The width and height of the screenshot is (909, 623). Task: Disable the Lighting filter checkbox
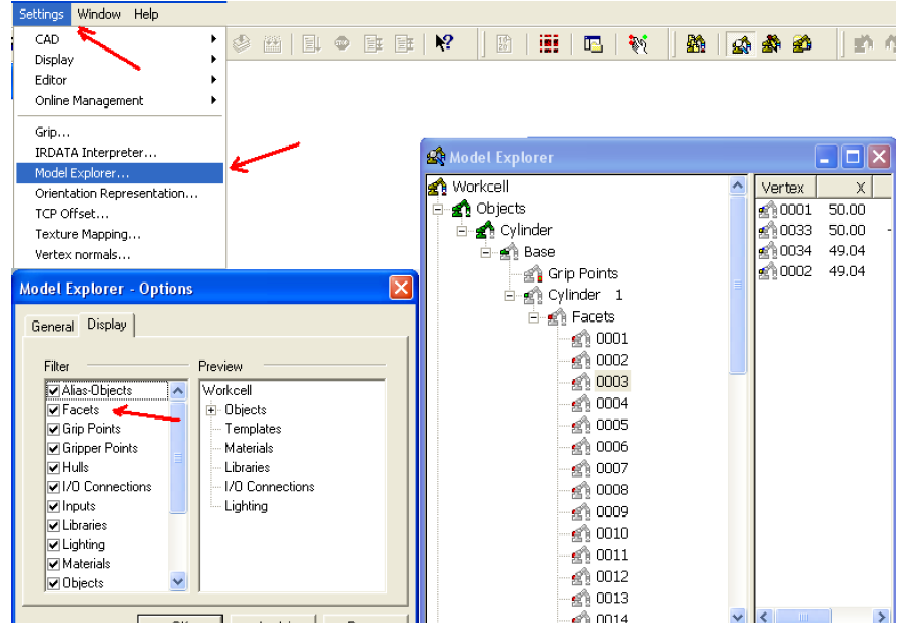click(53, 545)
